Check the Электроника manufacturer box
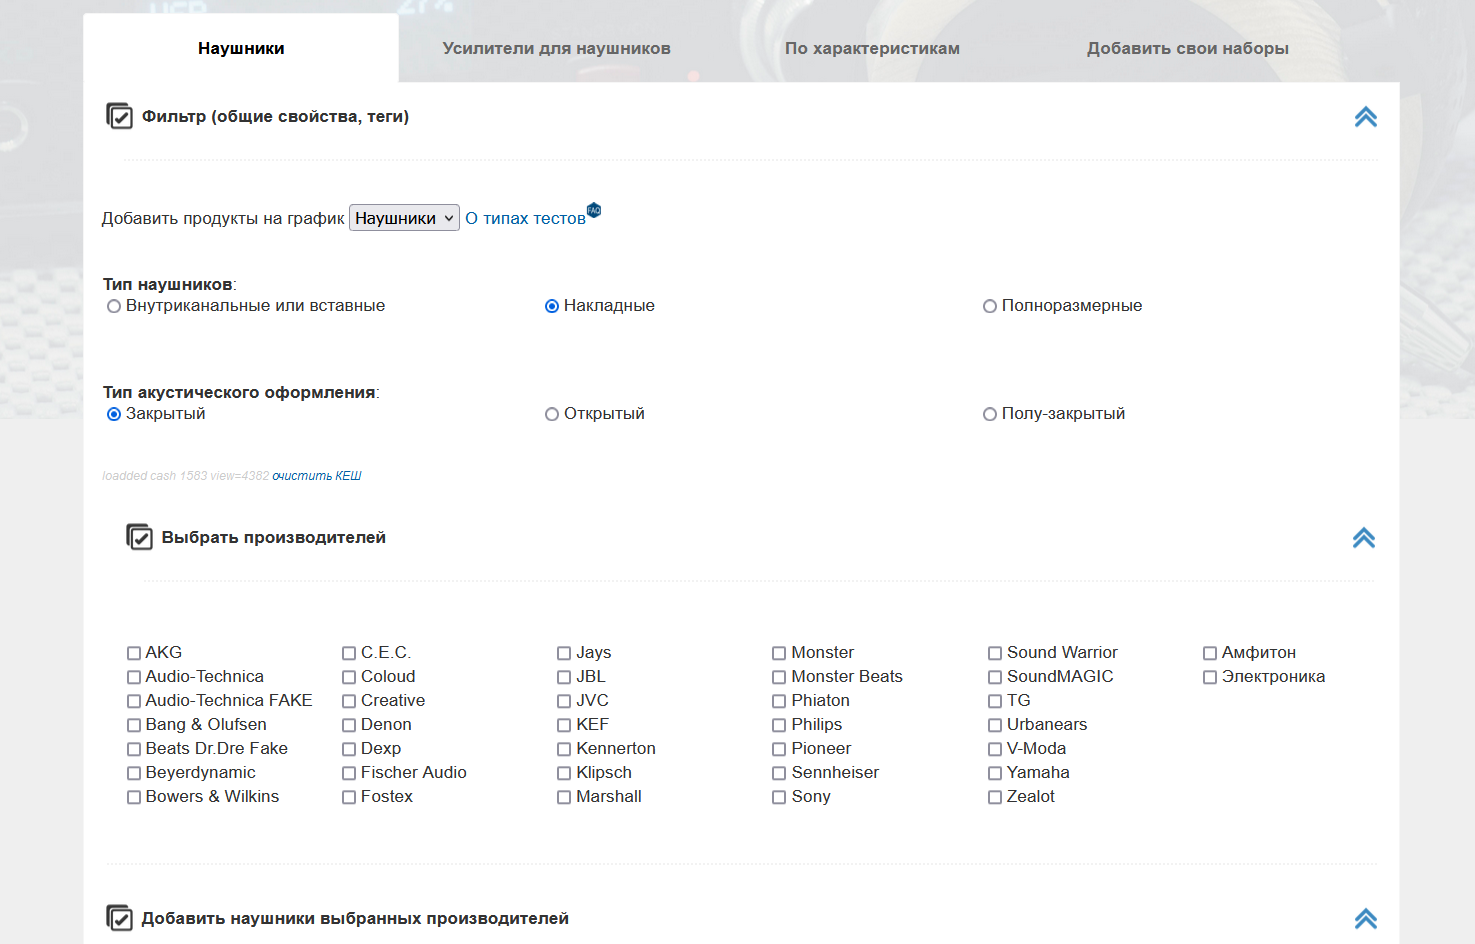1475x944 pixels. point(1210,677)
